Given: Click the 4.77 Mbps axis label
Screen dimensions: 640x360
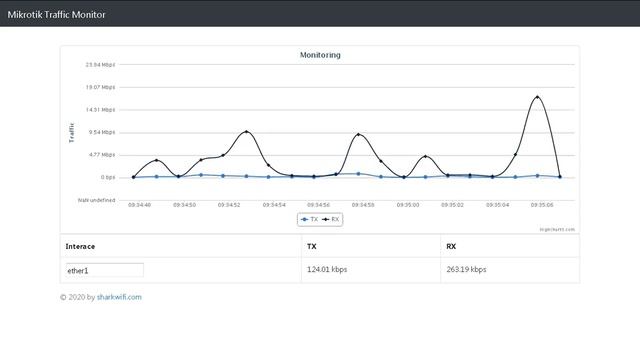Looking at the screenshot, I should (102, 155).
